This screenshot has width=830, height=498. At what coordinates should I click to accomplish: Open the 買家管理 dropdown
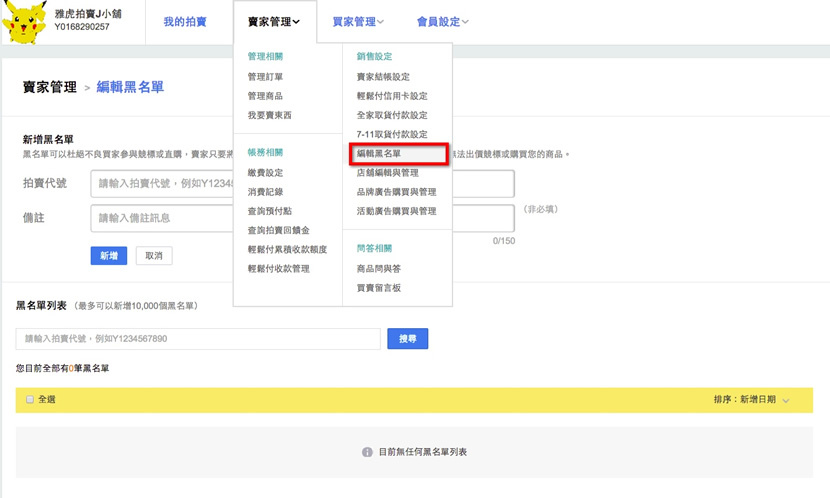(x=357, y=22)
